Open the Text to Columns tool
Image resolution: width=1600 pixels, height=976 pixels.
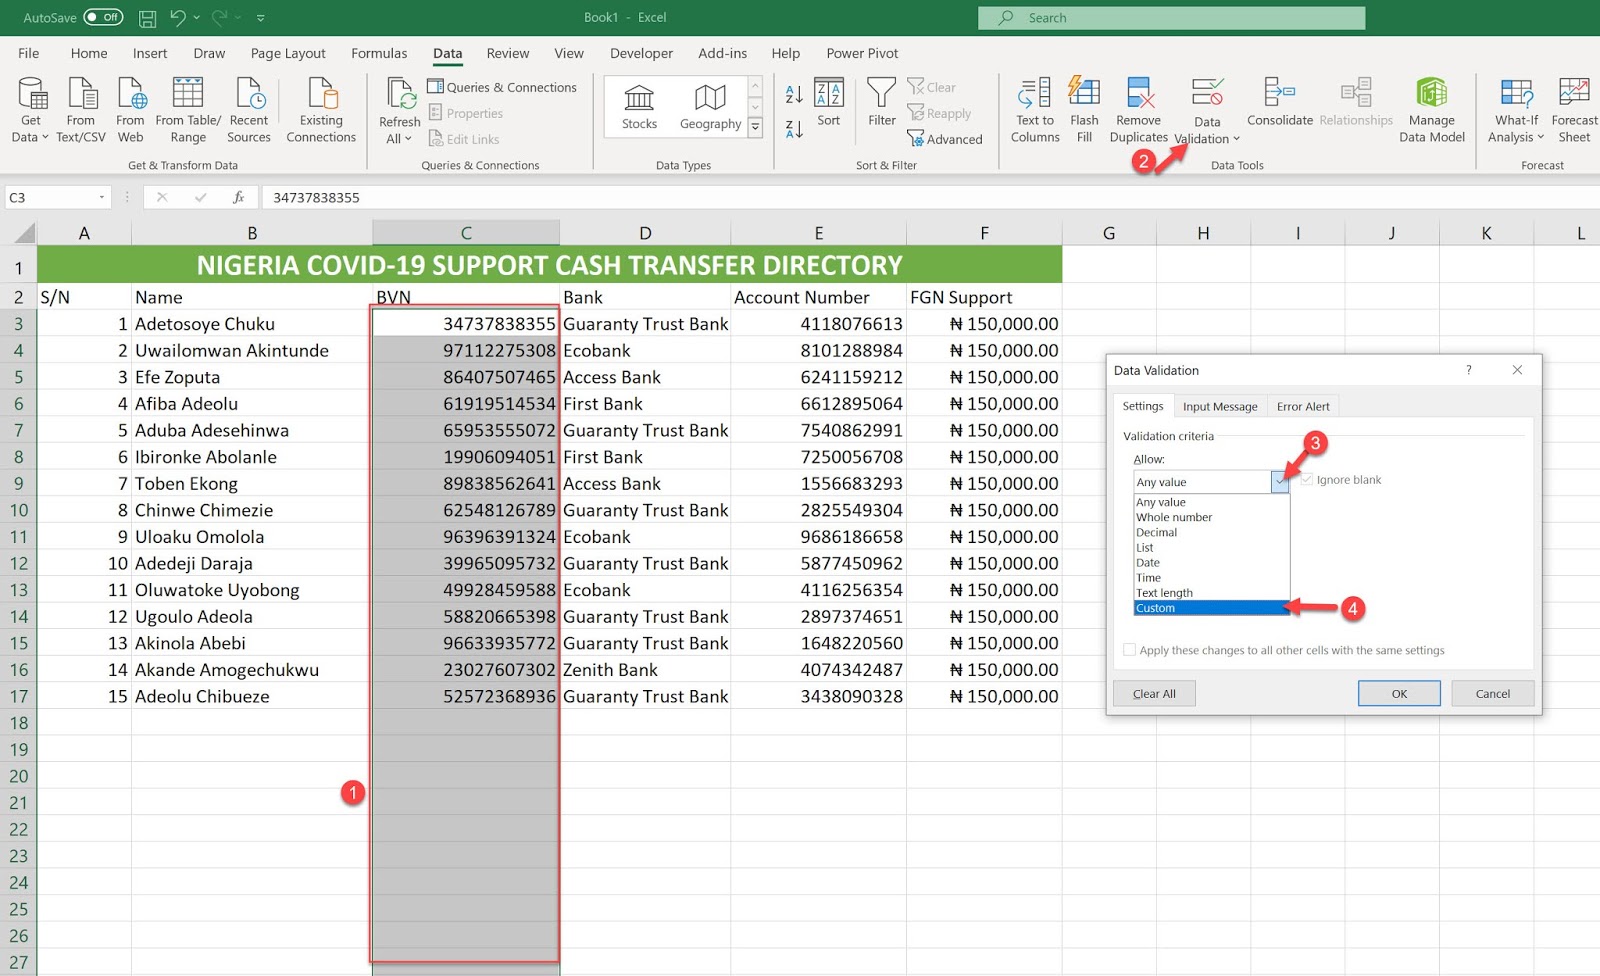[1034, 108]
